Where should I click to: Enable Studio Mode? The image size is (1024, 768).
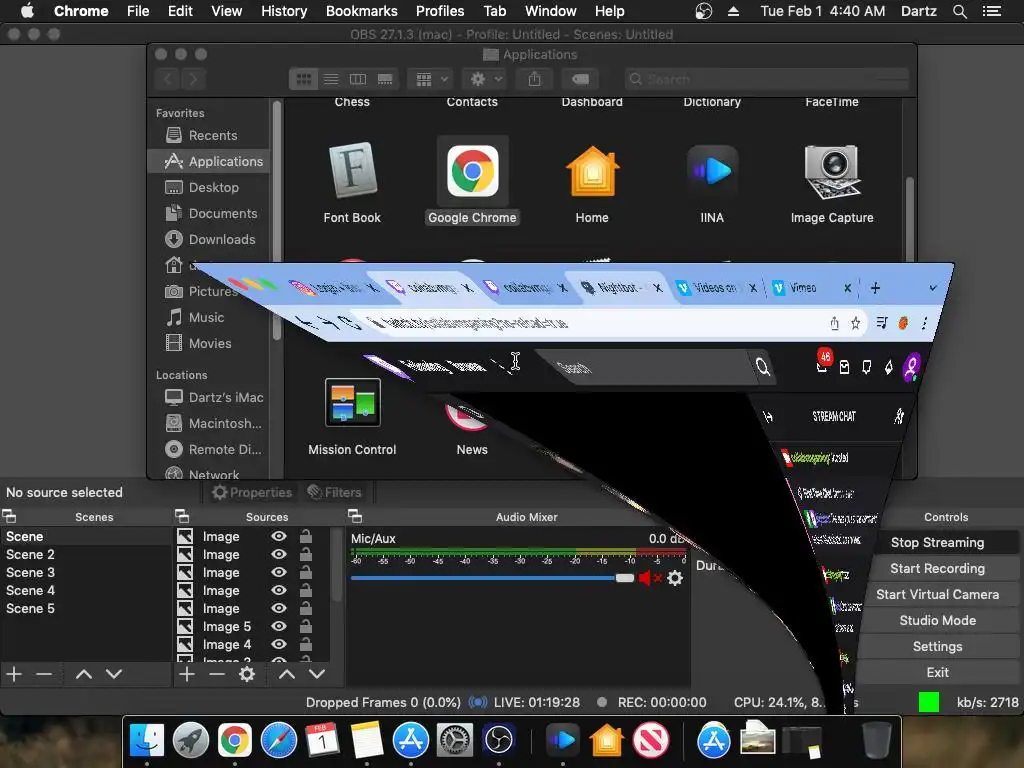tap(937, 620)
